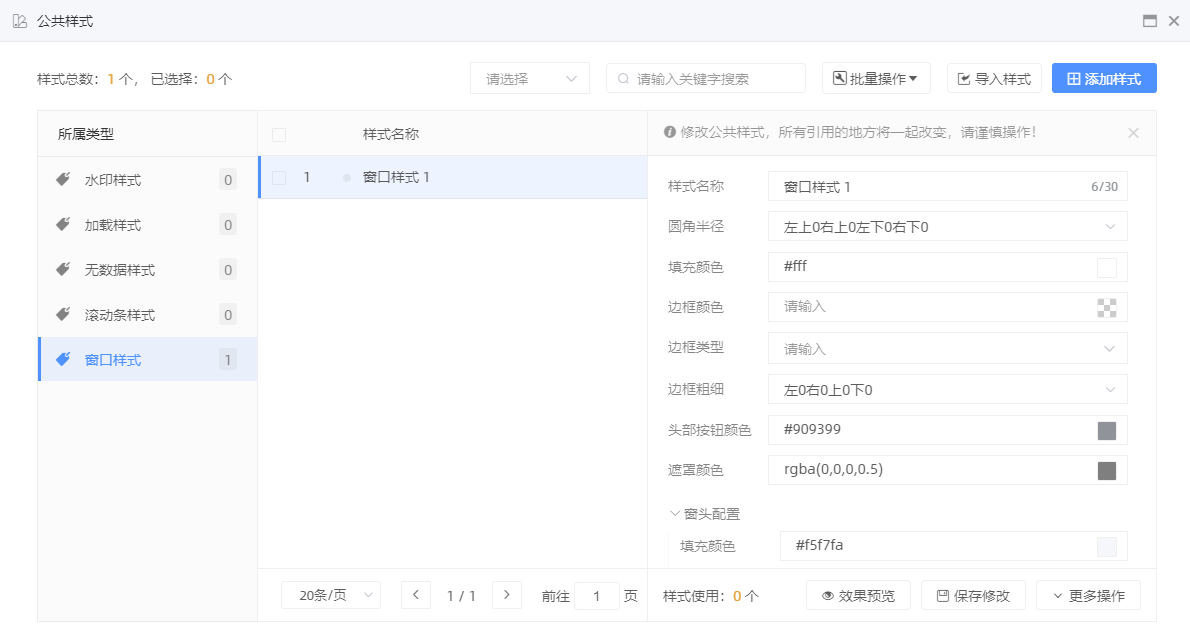
Task: Click the tag icon beside 加载样式
Action: point(63,225)
